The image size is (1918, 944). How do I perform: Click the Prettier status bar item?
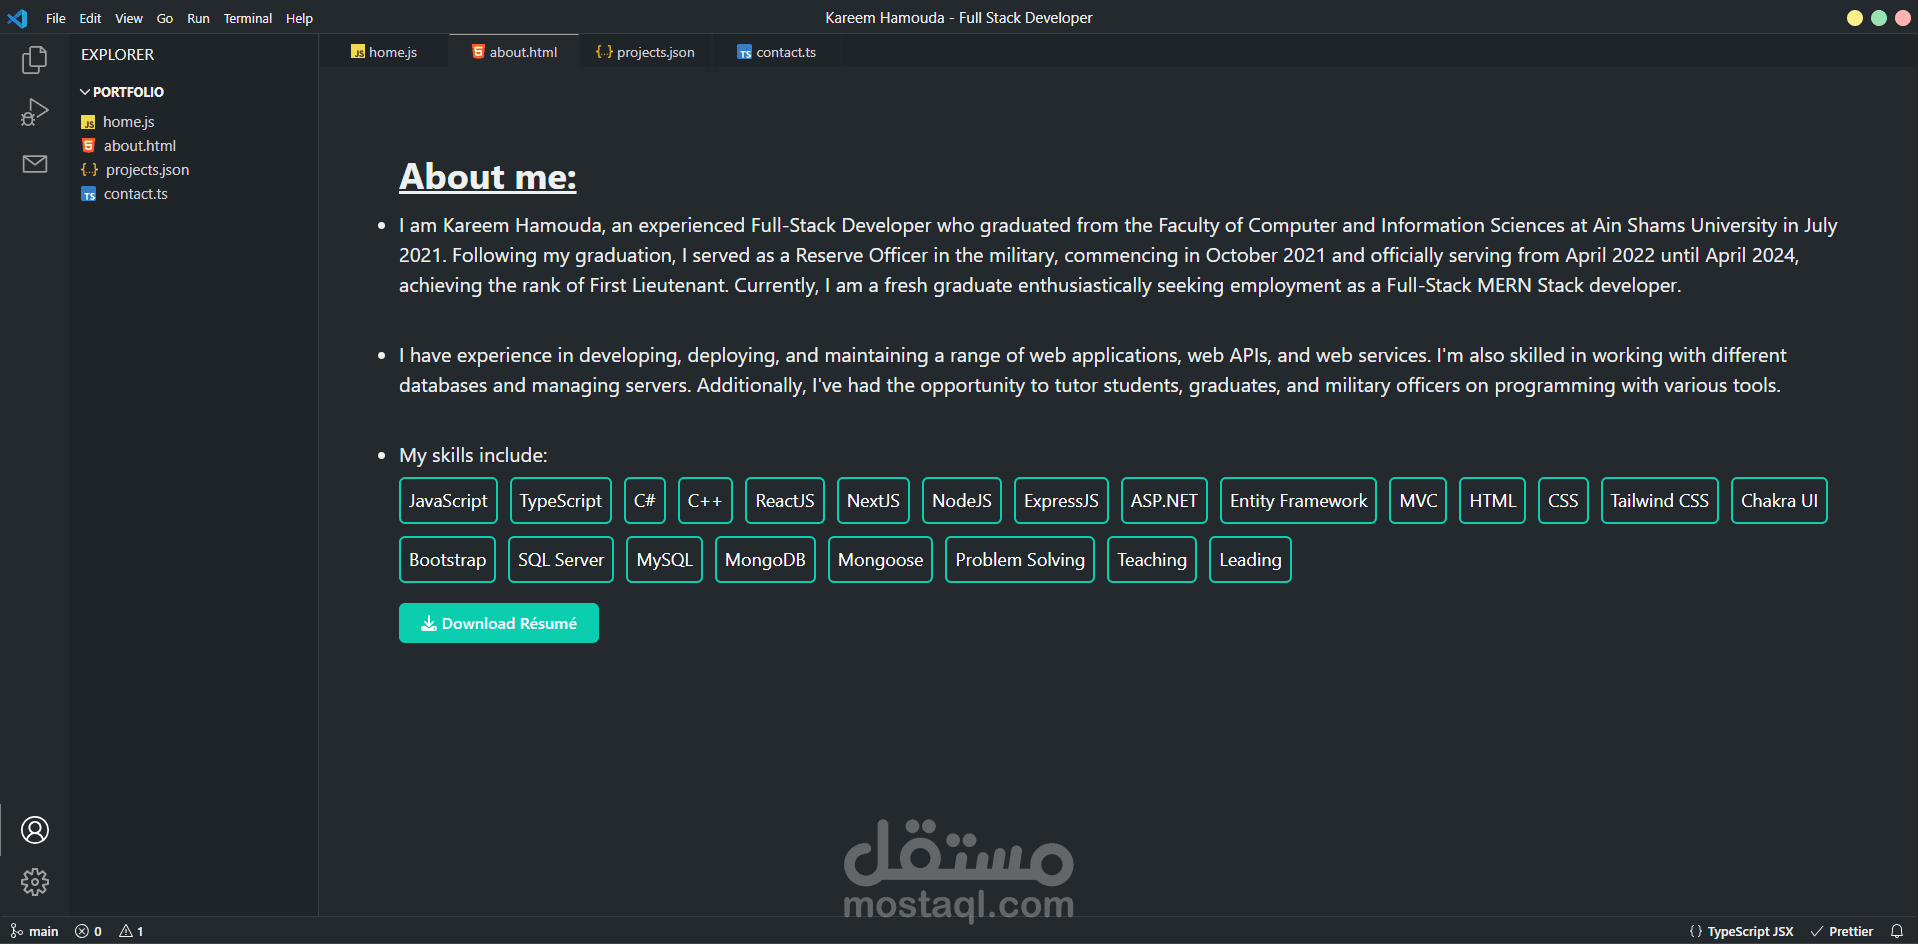pyautogui.click(x=1842, y=931)
